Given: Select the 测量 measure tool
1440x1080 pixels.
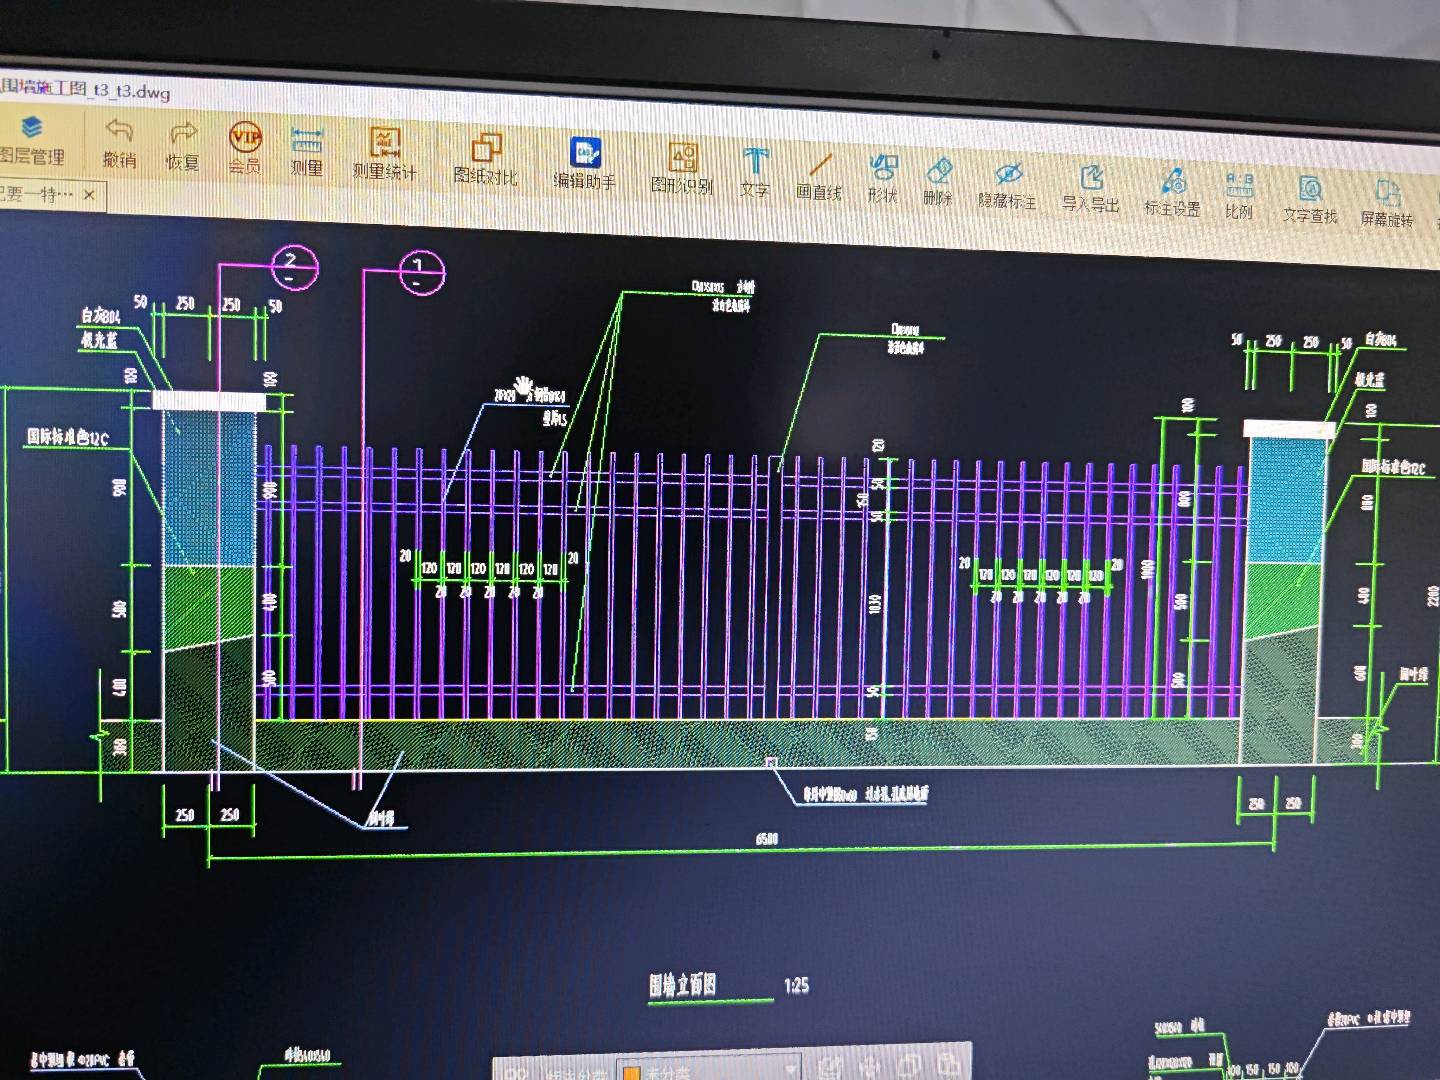Looking at the screenshot, I should [x=306, y=152].
